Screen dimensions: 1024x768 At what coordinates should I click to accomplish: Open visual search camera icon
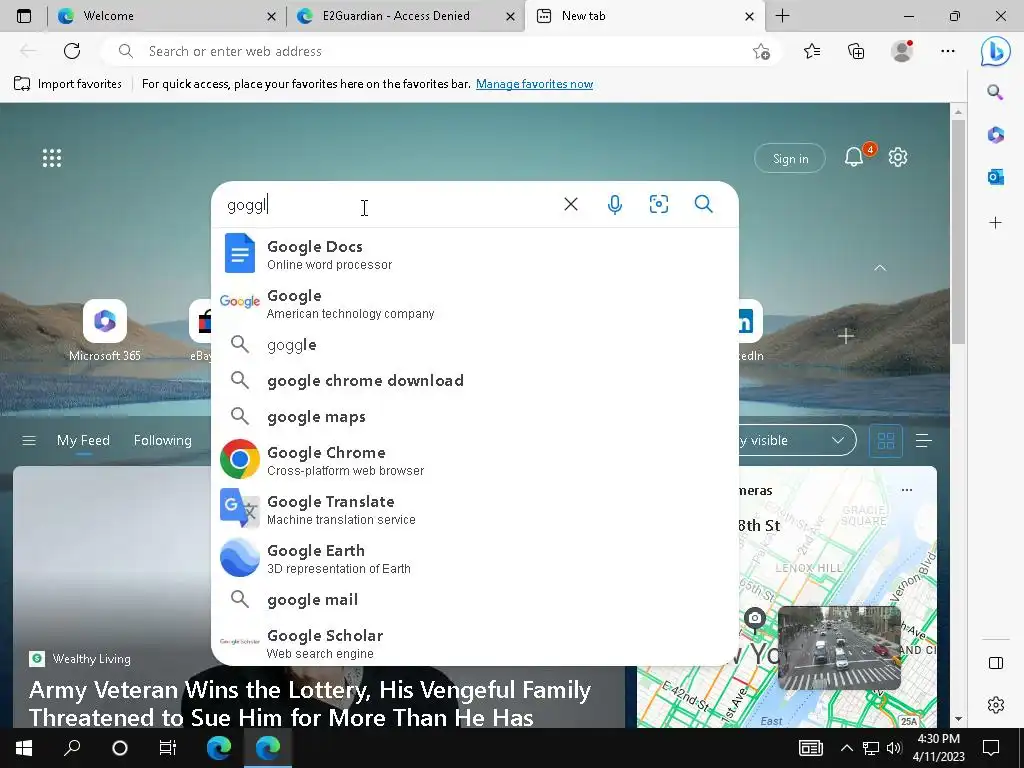coord(658,204)
